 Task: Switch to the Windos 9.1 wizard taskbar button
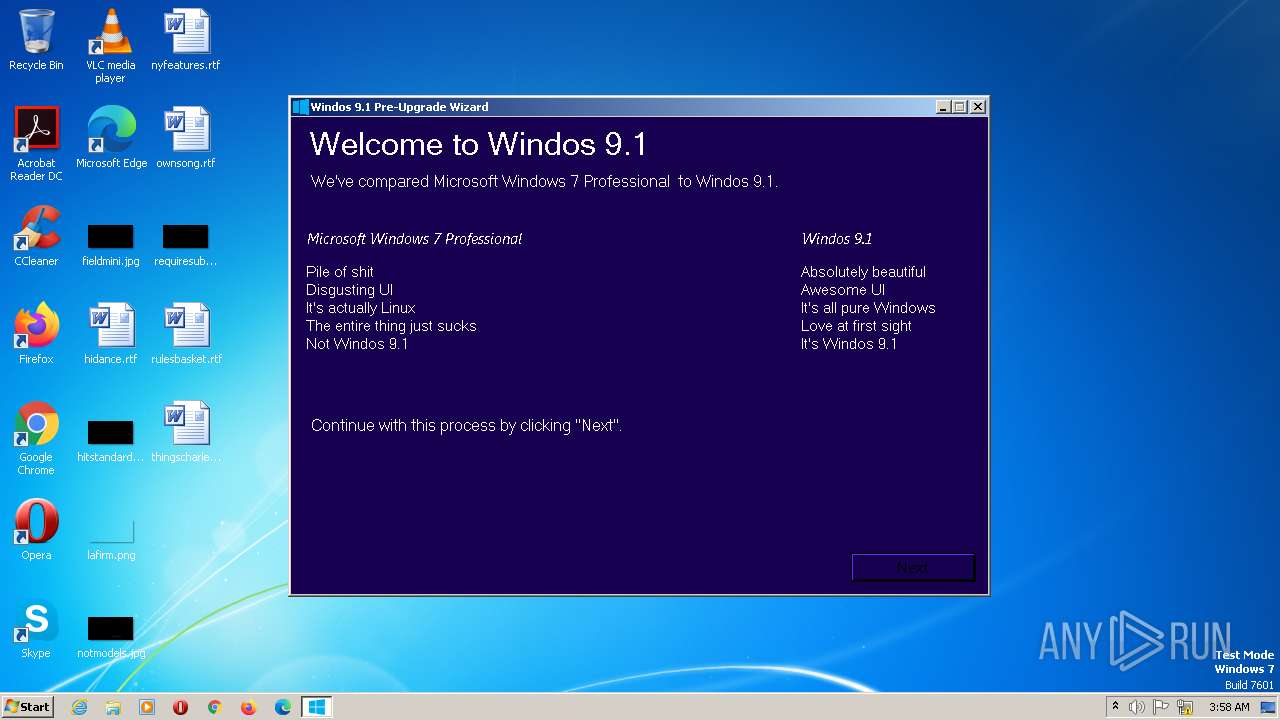click(x=316, y=707)
